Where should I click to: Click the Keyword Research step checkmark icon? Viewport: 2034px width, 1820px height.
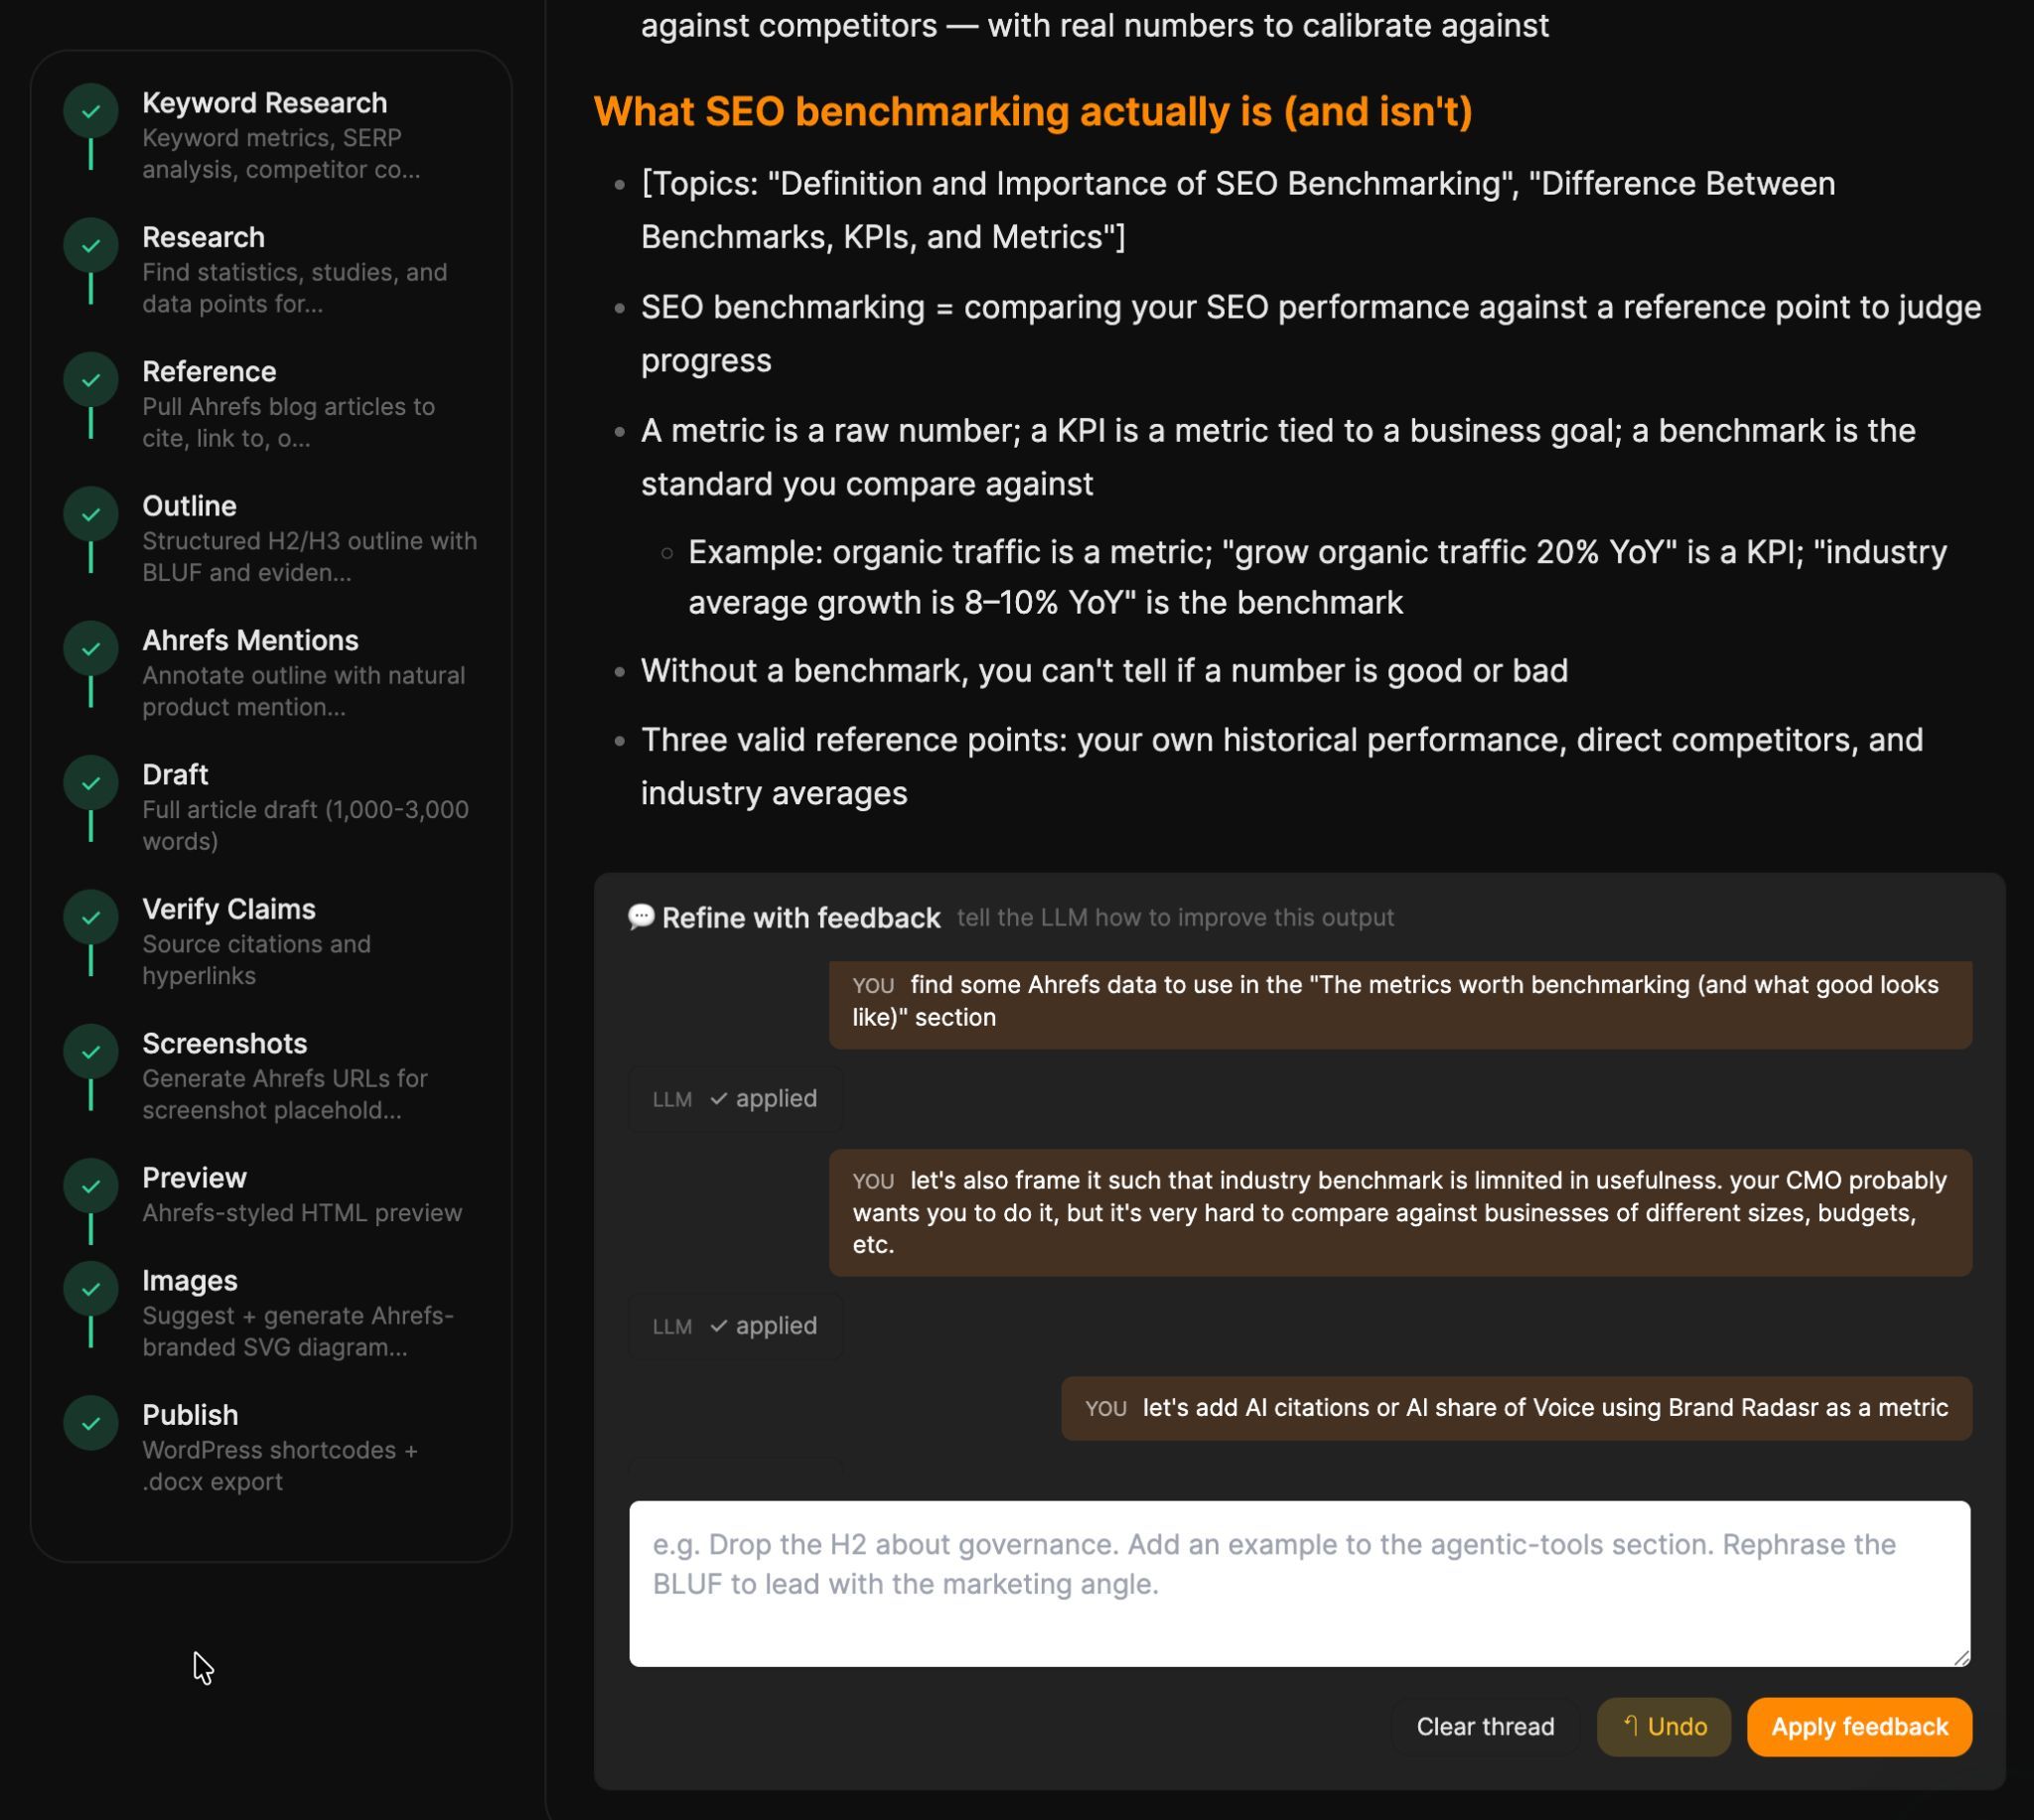[x=91, y=111]
